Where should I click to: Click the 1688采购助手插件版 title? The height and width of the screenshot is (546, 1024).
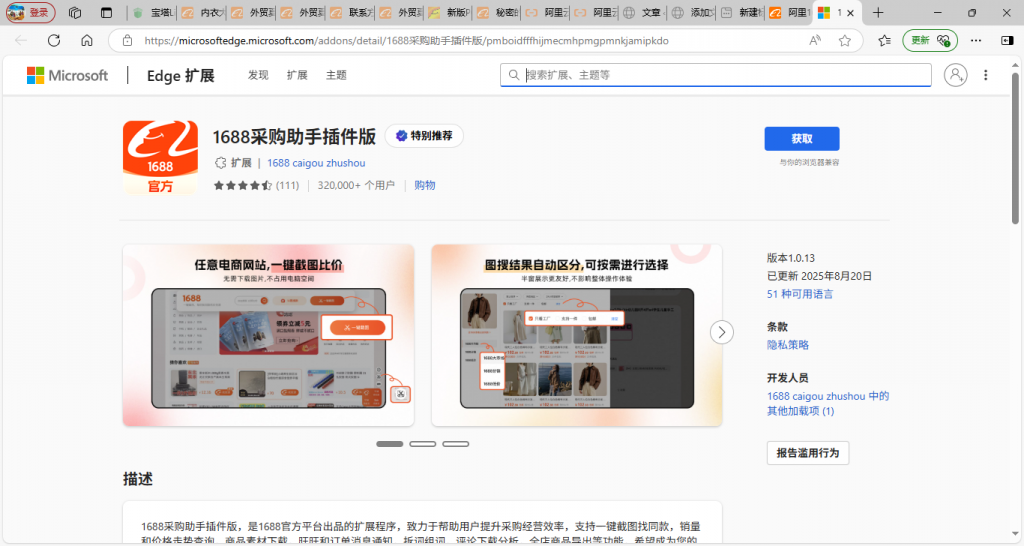click(294, 136)
